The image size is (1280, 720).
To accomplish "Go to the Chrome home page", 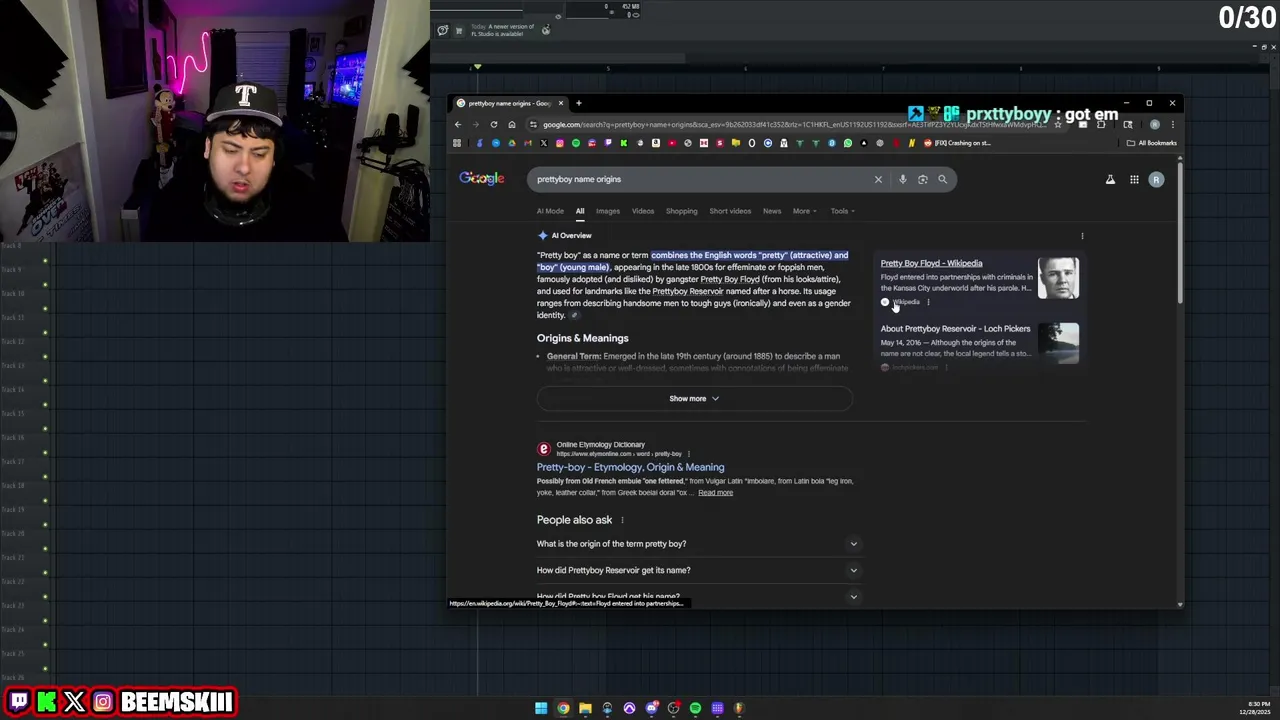I will pos(511,125).
